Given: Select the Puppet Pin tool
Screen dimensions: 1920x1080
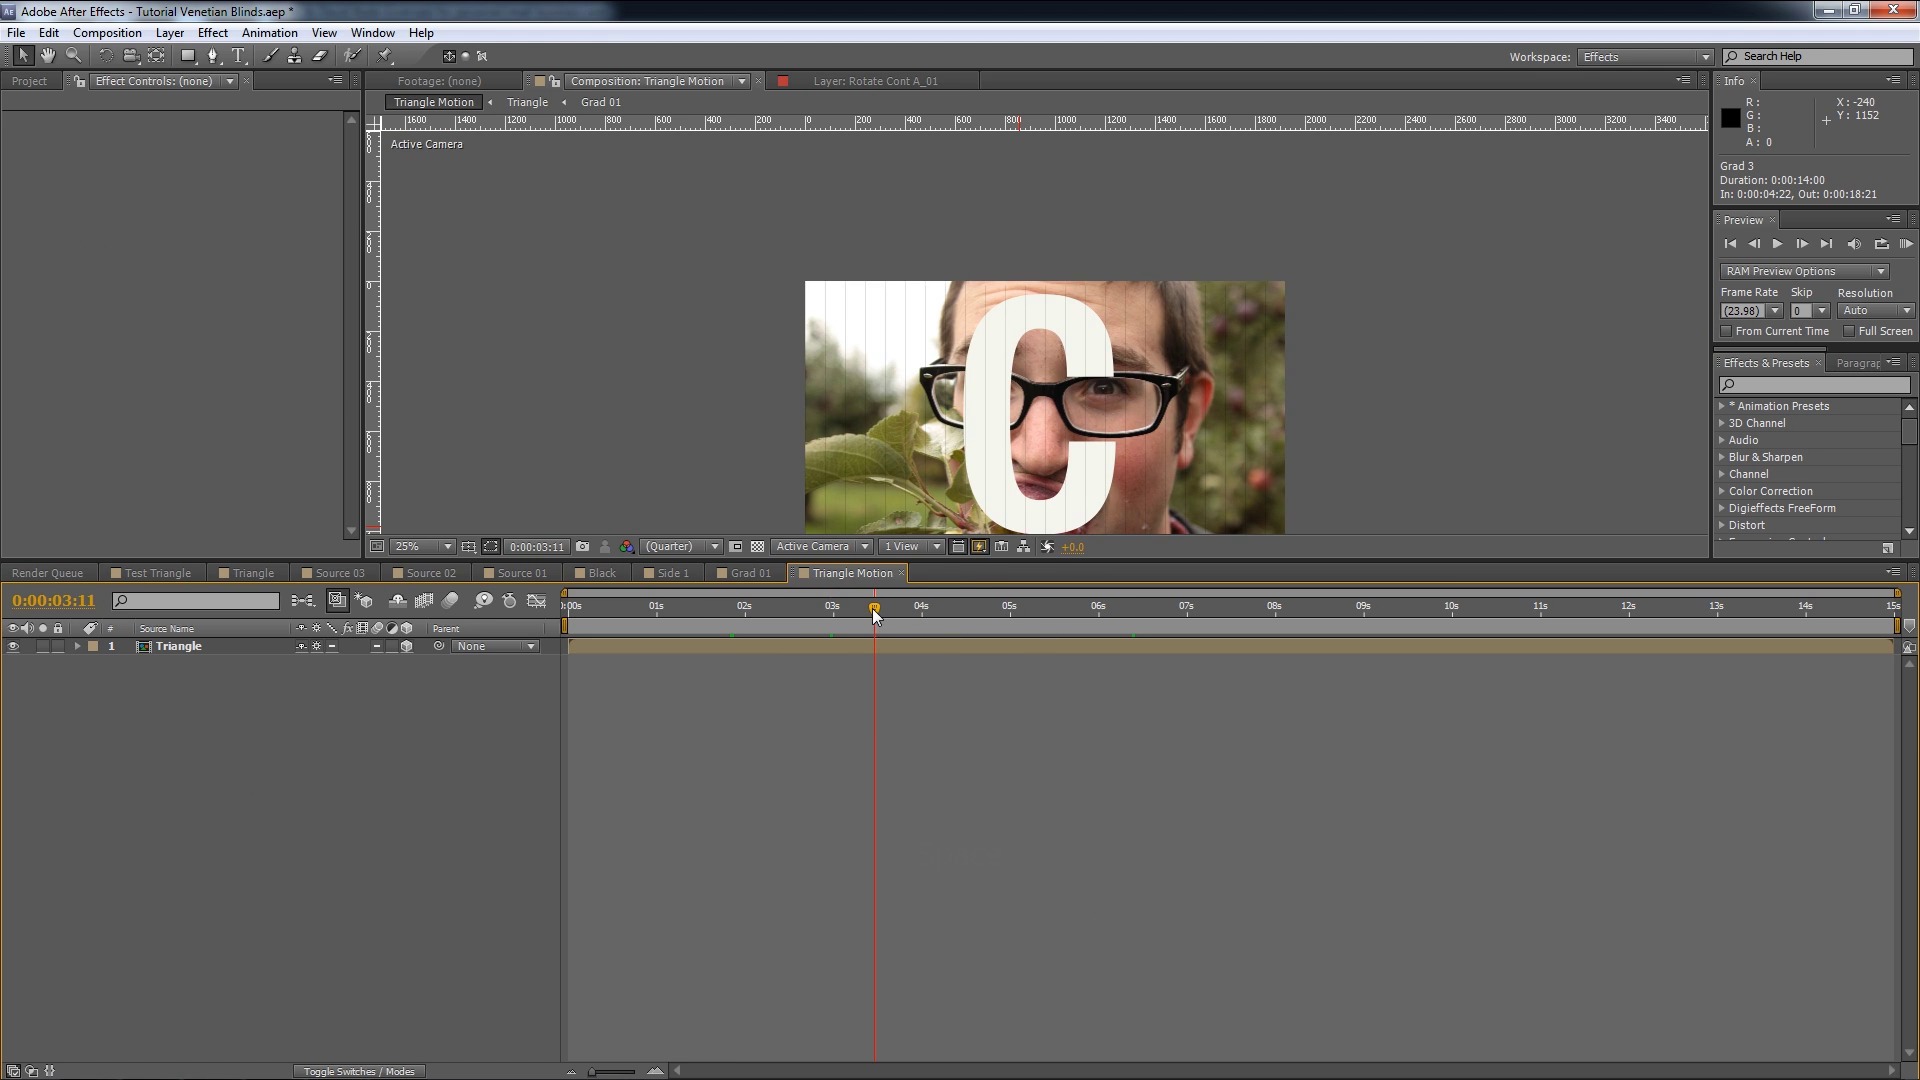Looking at the screenshot, I should pos(385,56).
